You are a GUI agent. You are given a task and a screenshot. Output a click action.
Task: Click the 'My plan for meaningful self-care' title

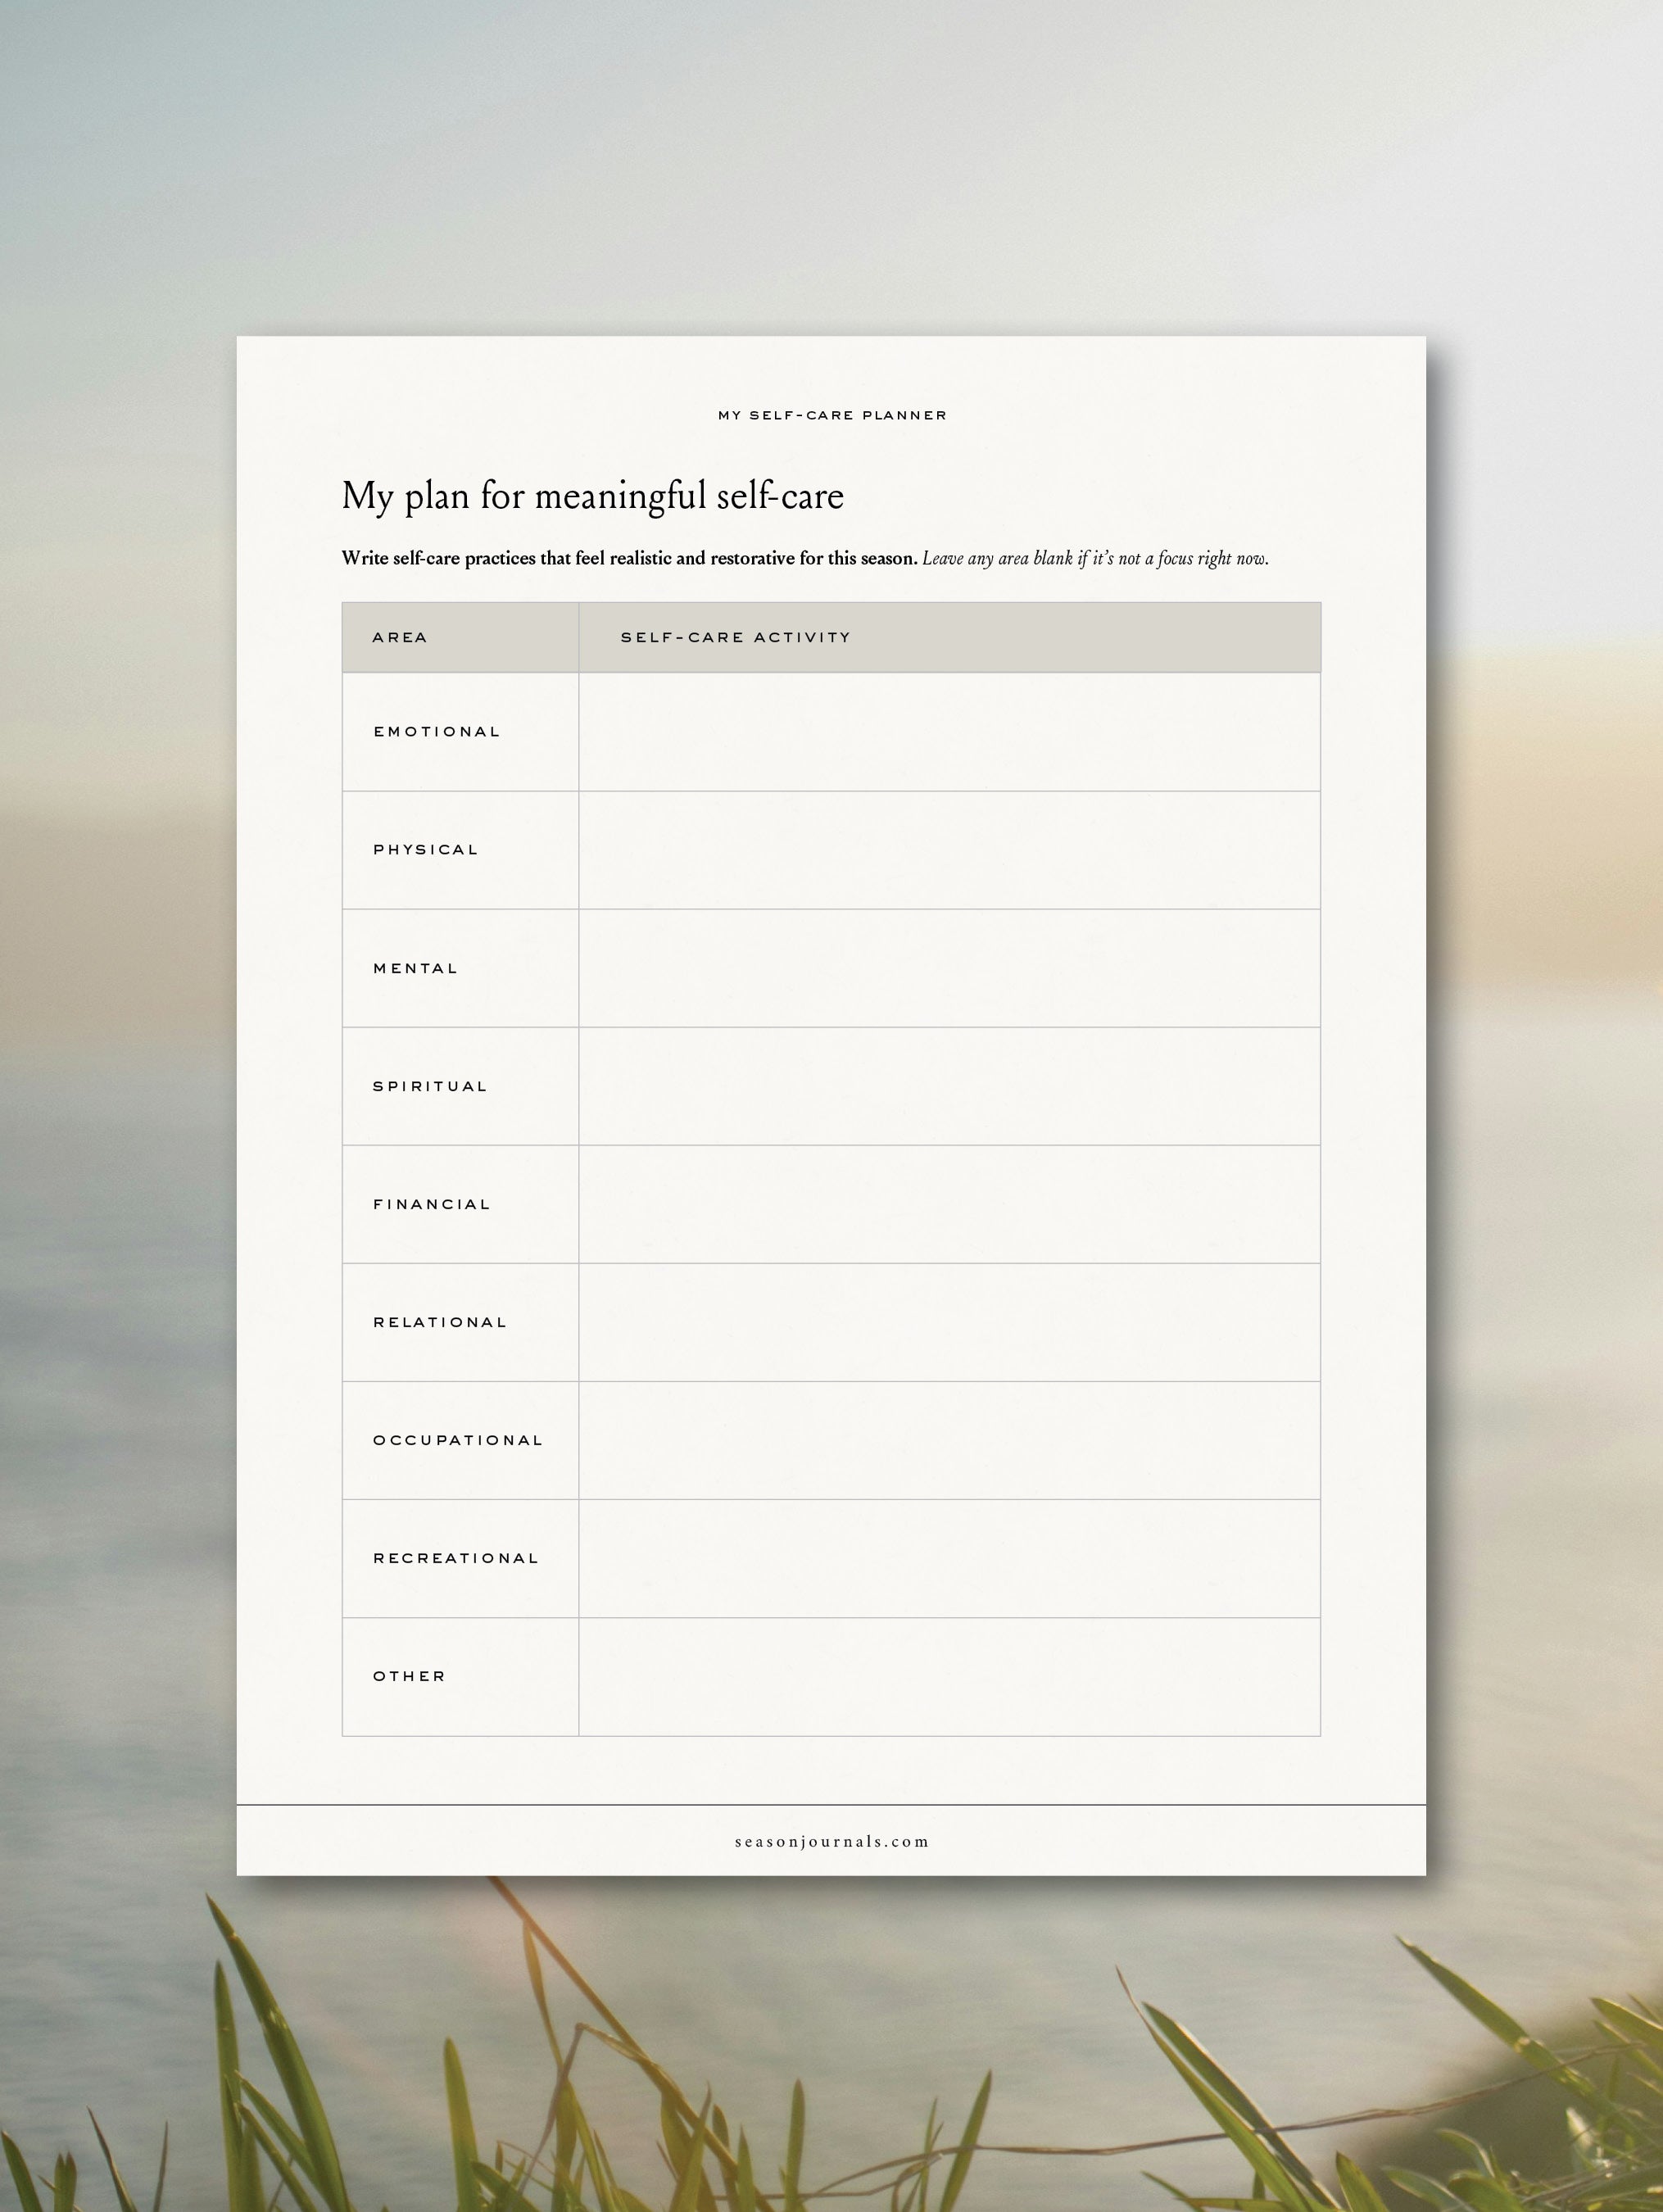coord(592,496)
